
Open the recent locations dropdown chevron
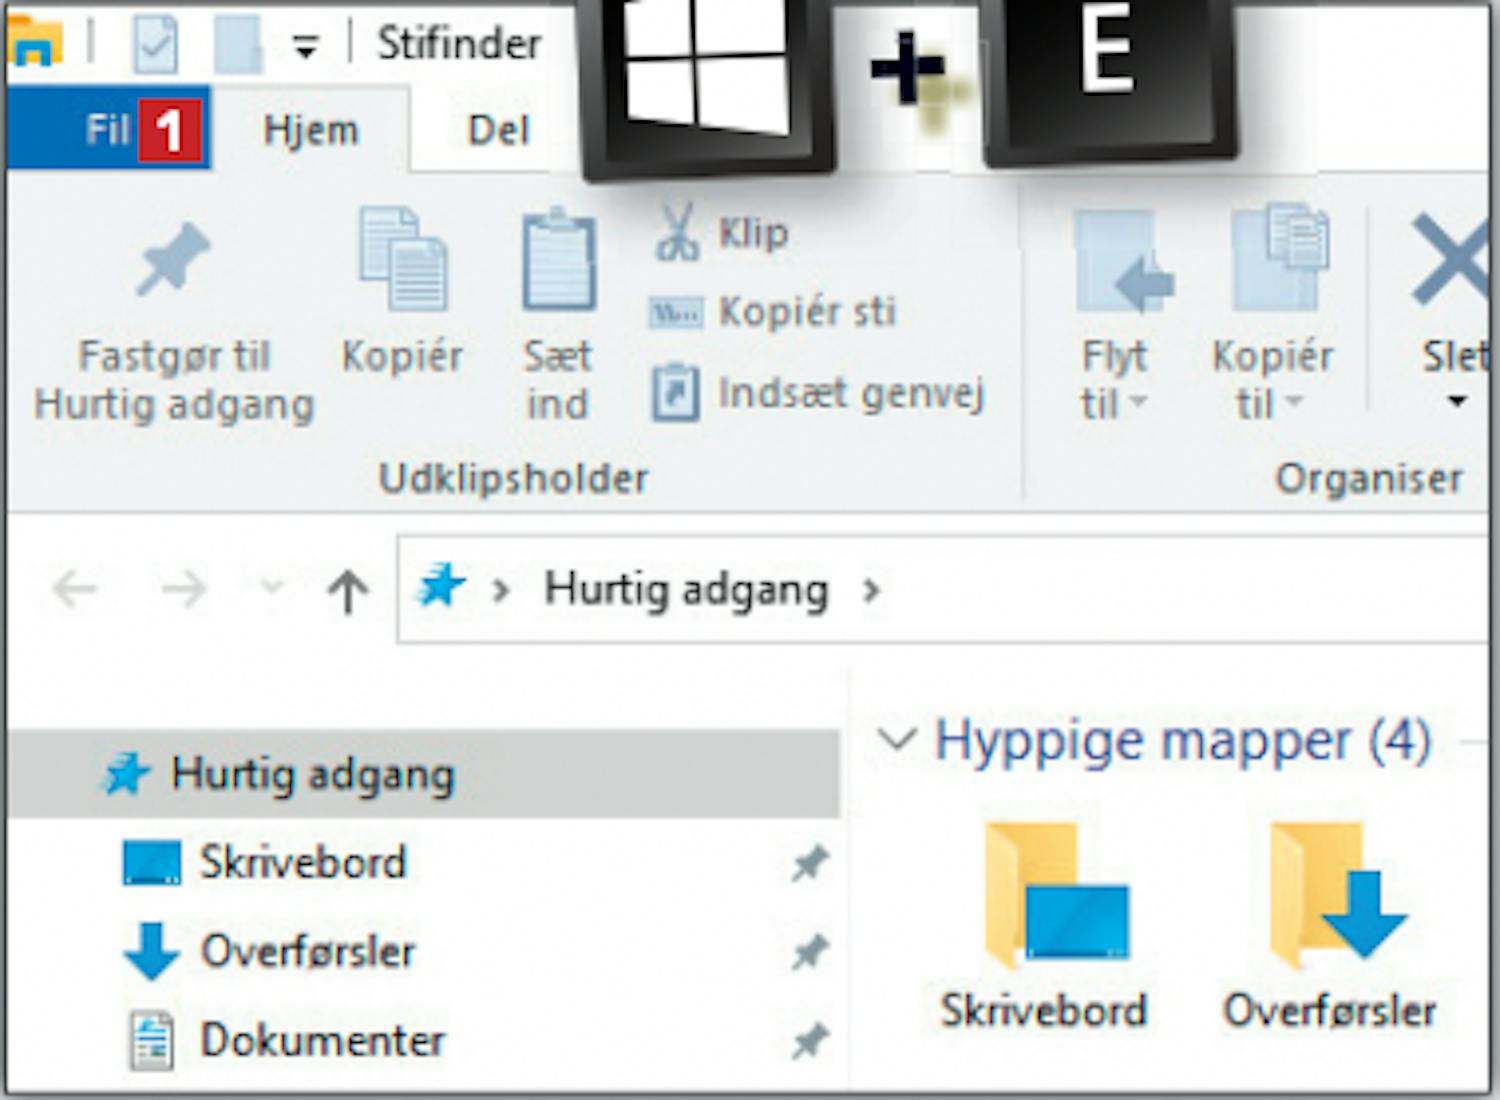pyautogui.click(x=271, y=588)
